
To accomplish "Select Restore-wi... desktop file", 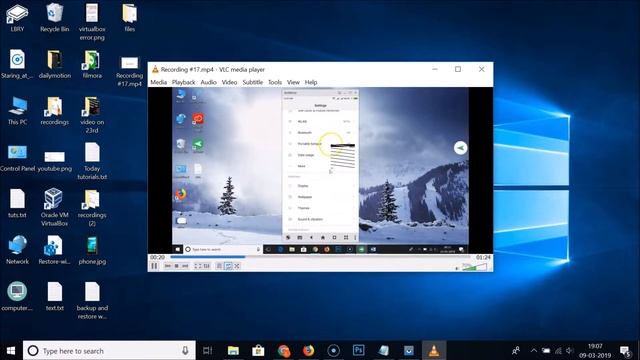I will (54, 250).
